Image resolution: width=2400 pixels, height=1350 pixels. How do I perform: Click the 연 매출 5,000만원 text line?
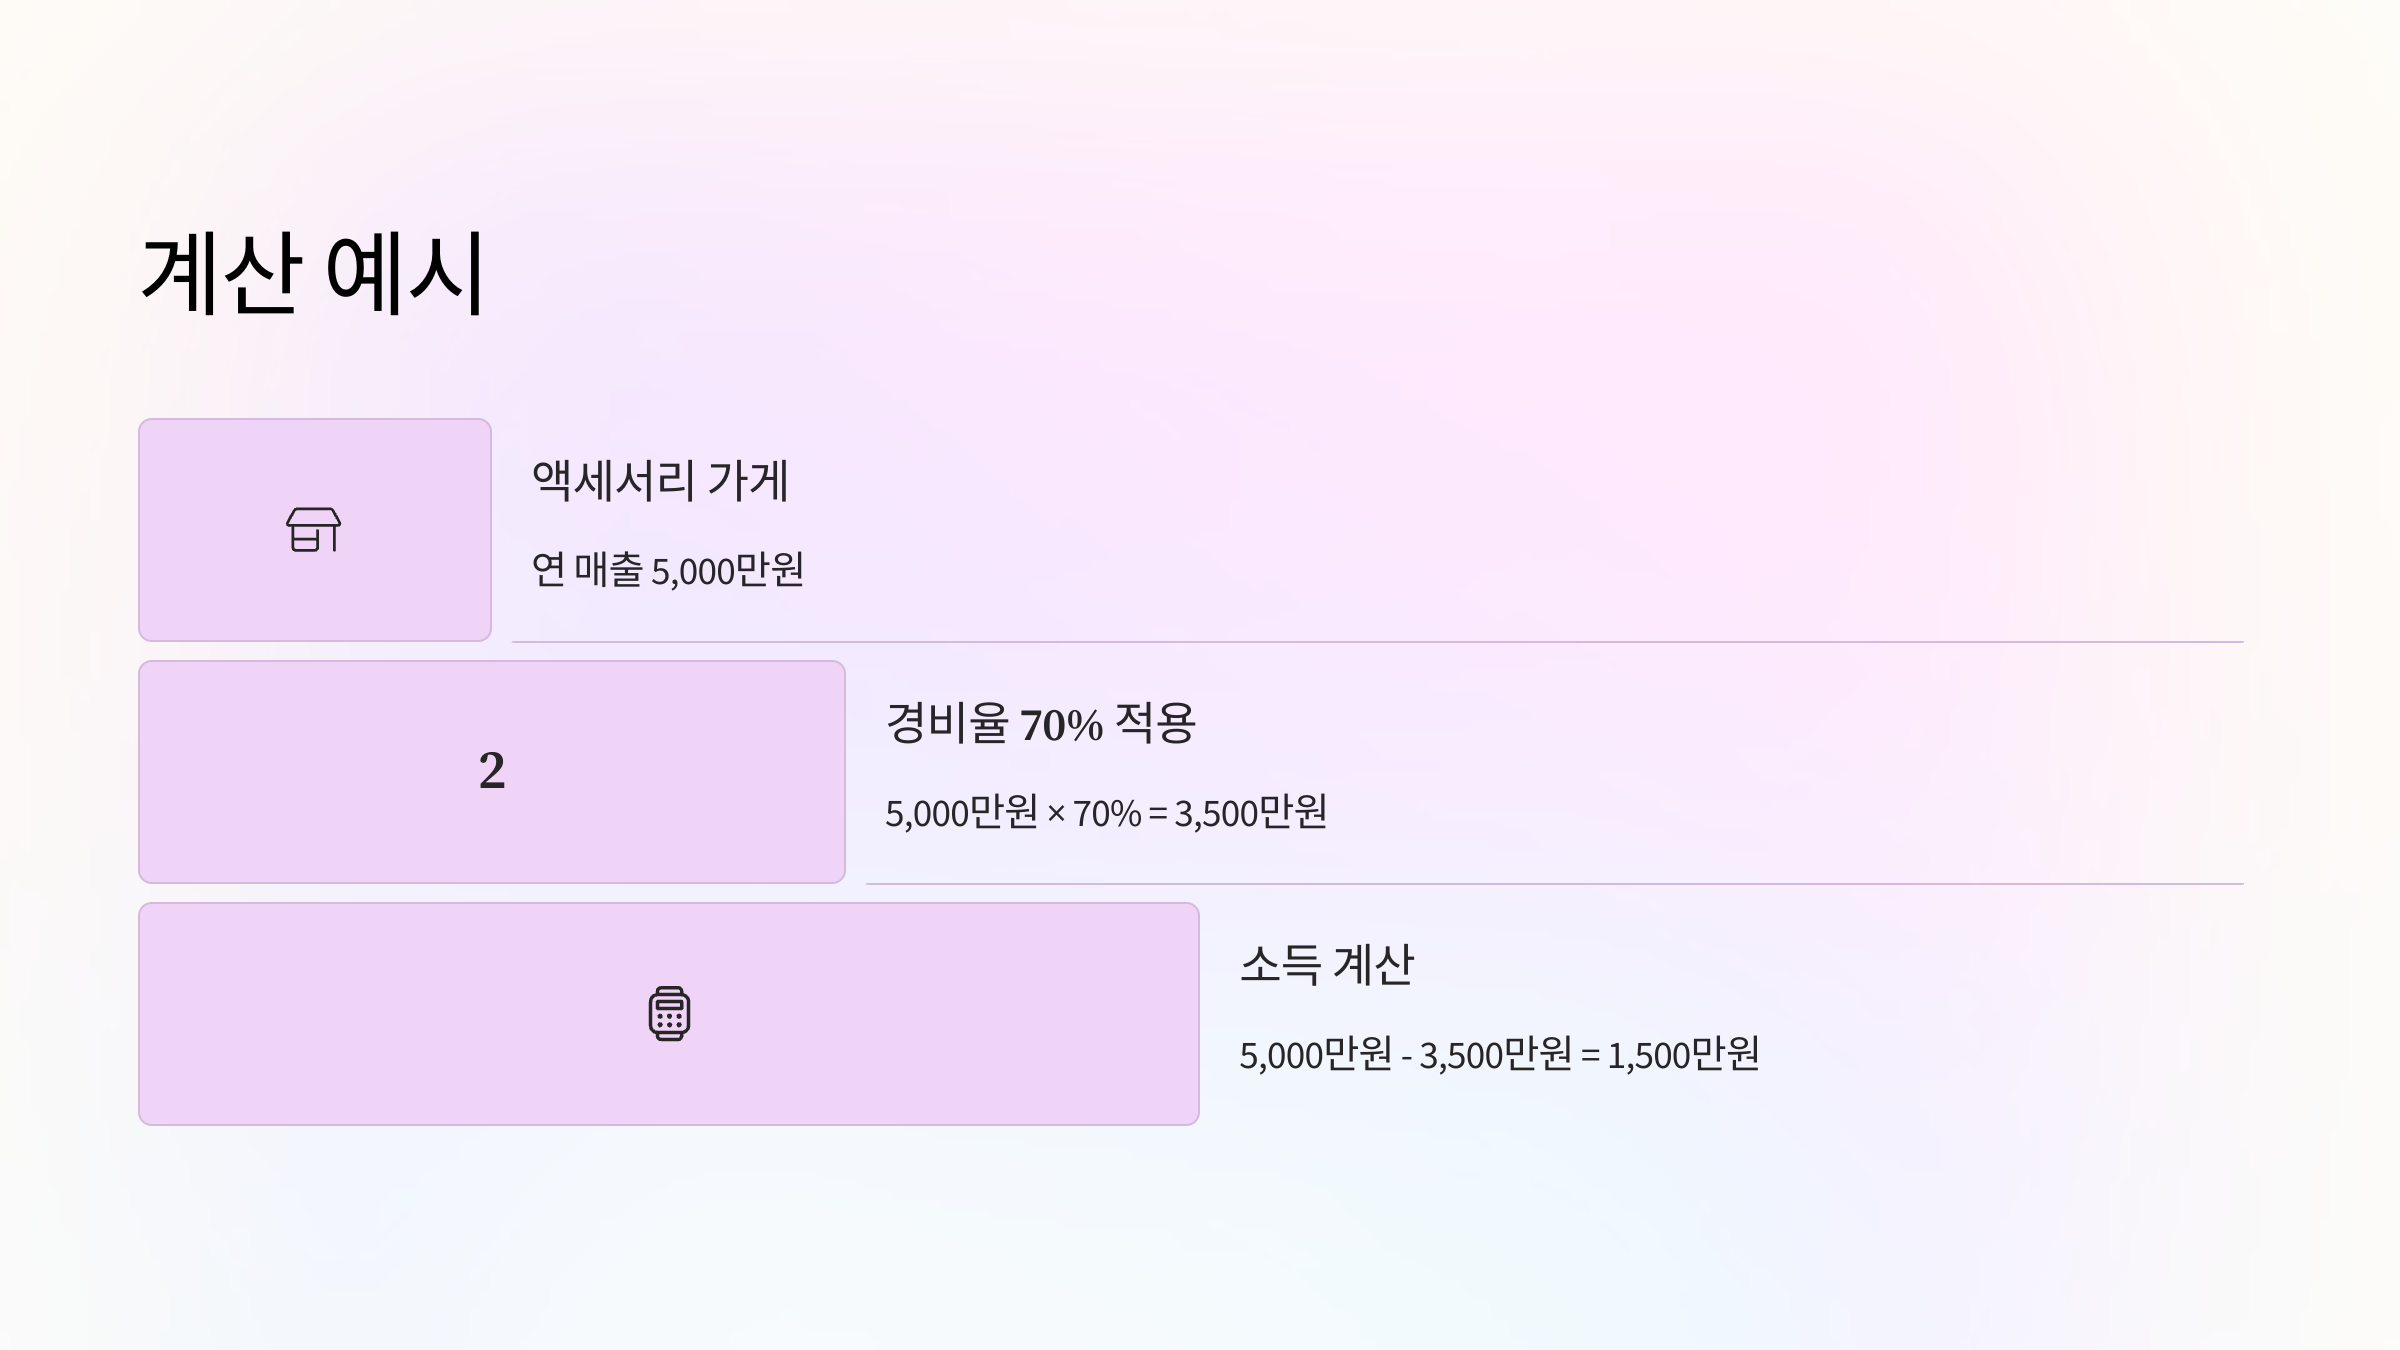click(667, 571)
